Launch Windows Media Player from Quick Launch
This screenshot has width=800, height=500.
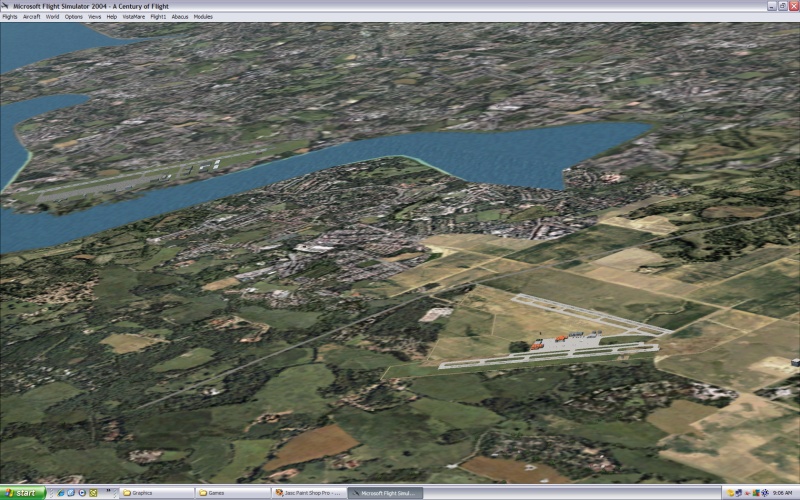pyautogui.click(x=82, y=493)
